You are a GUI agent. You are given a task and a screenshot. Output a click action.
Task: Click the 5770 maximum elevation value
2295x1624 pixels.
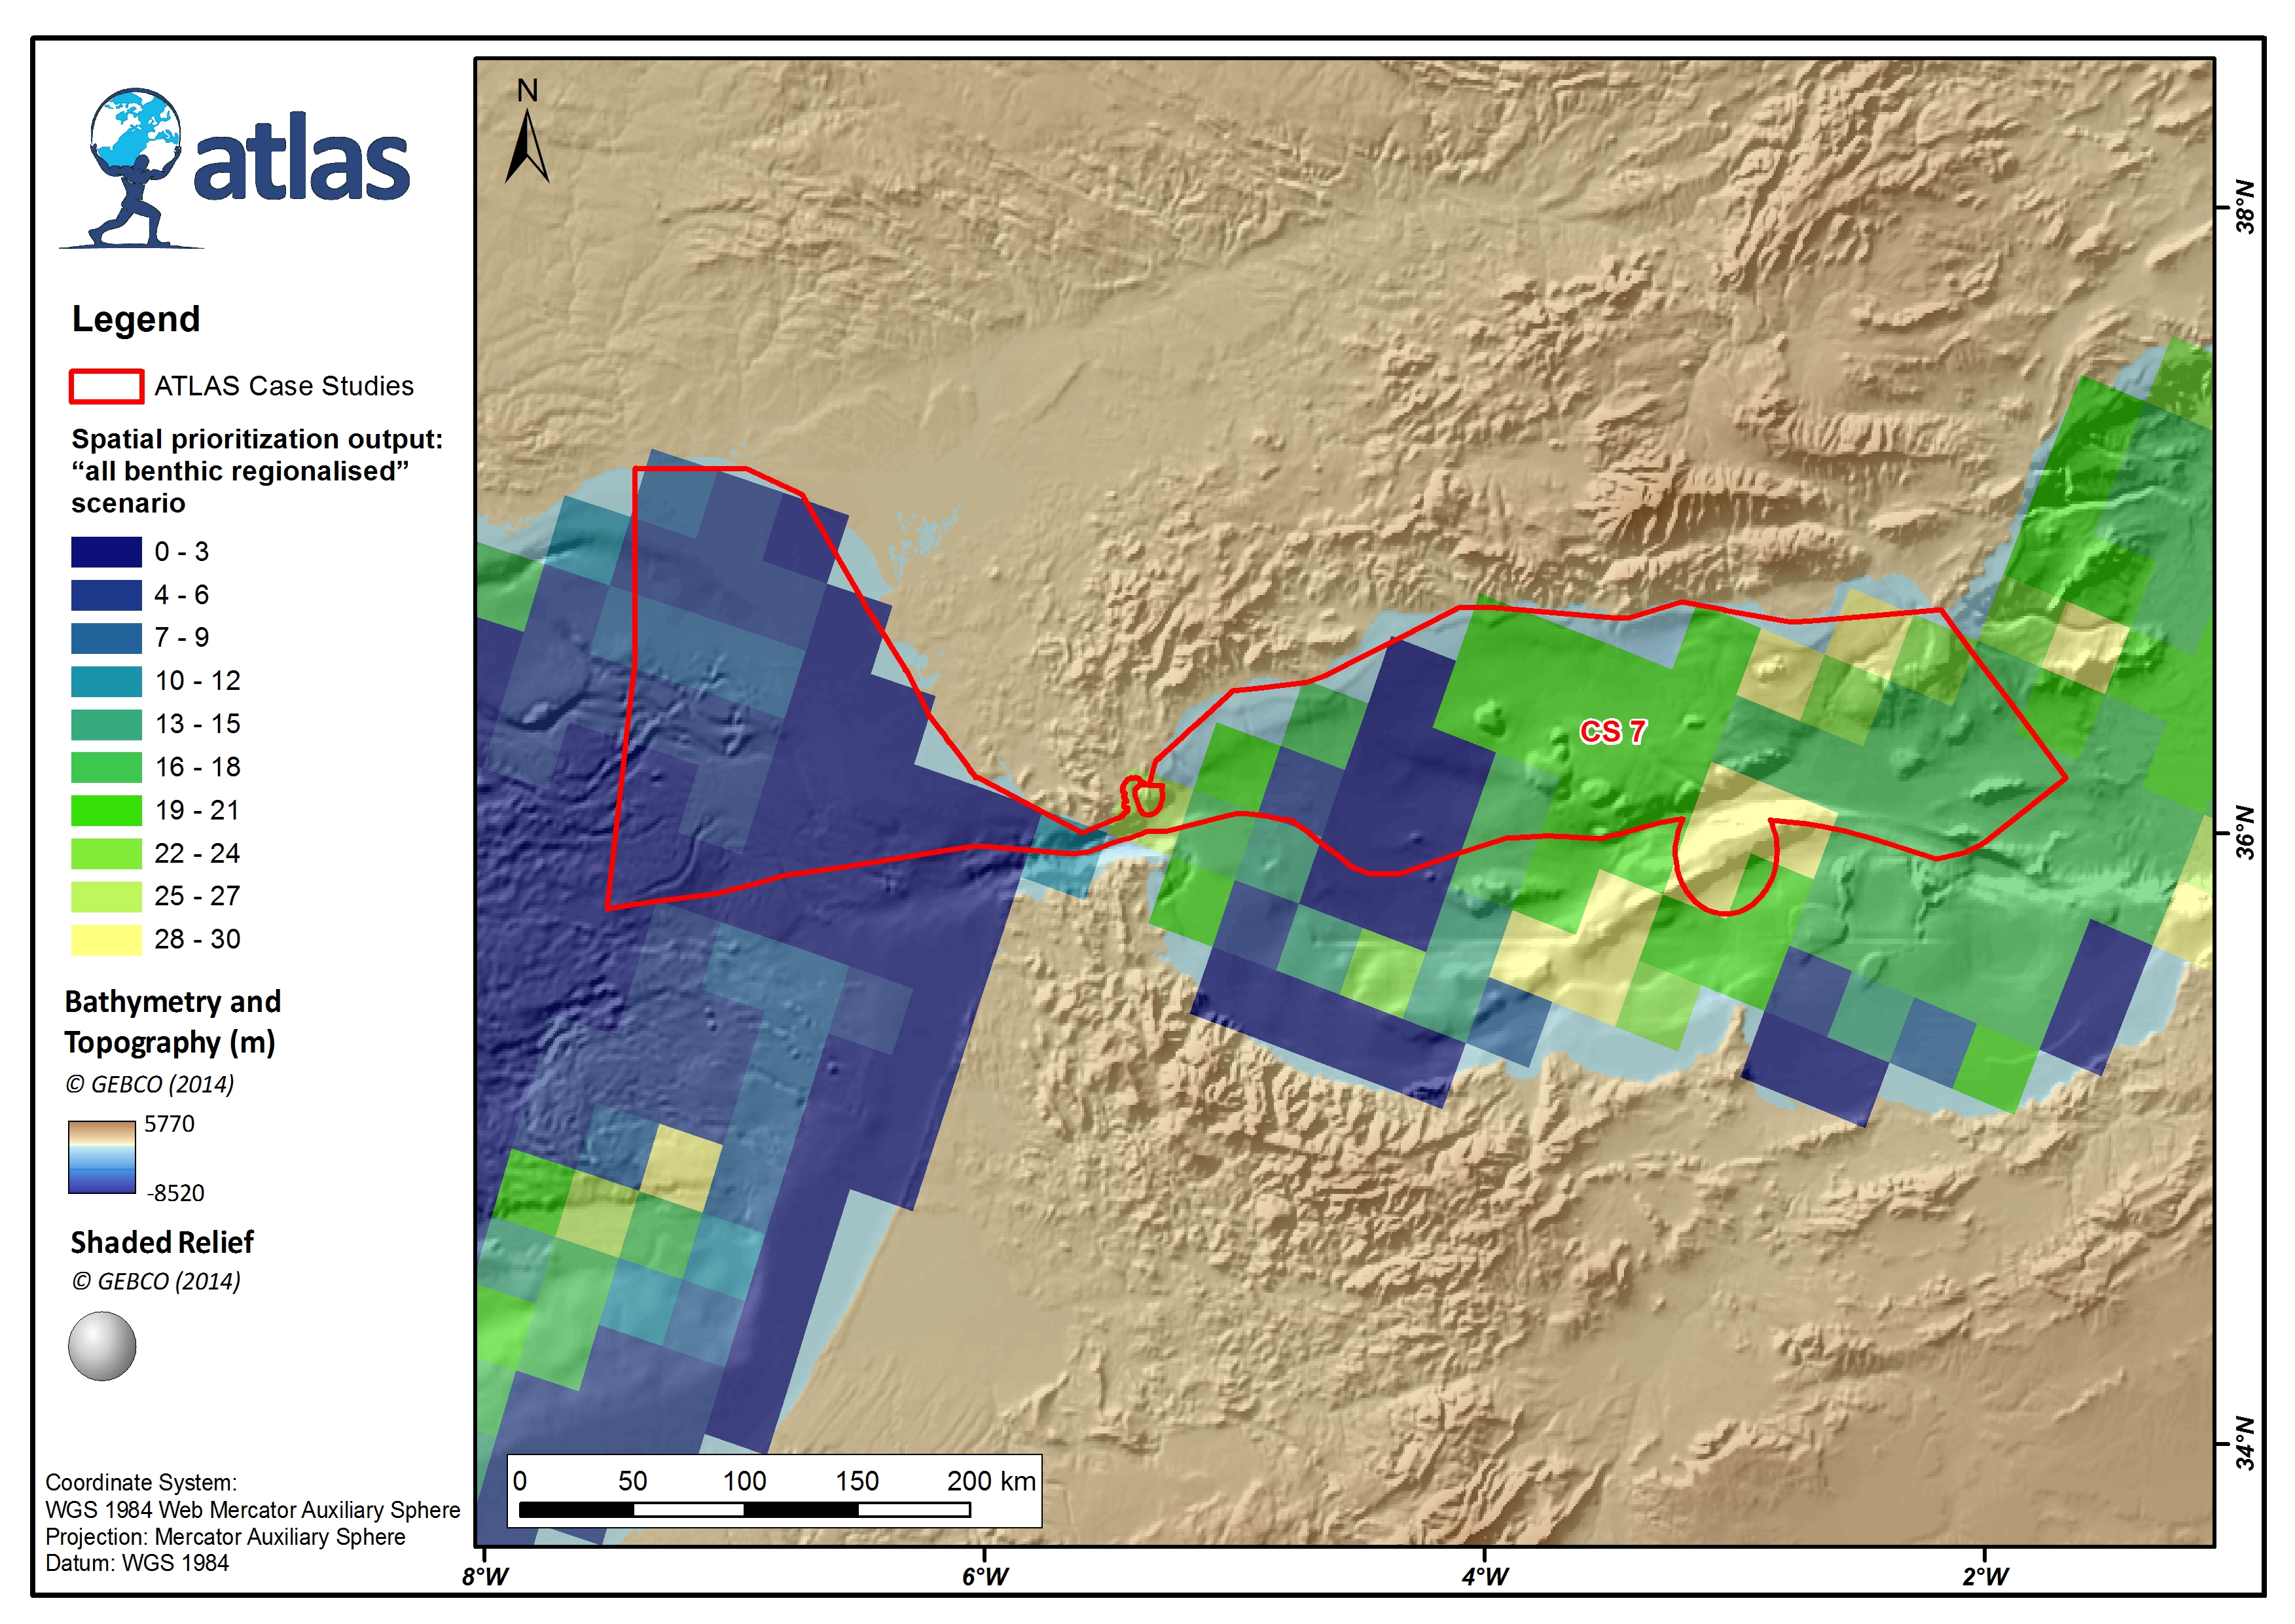169,1124
